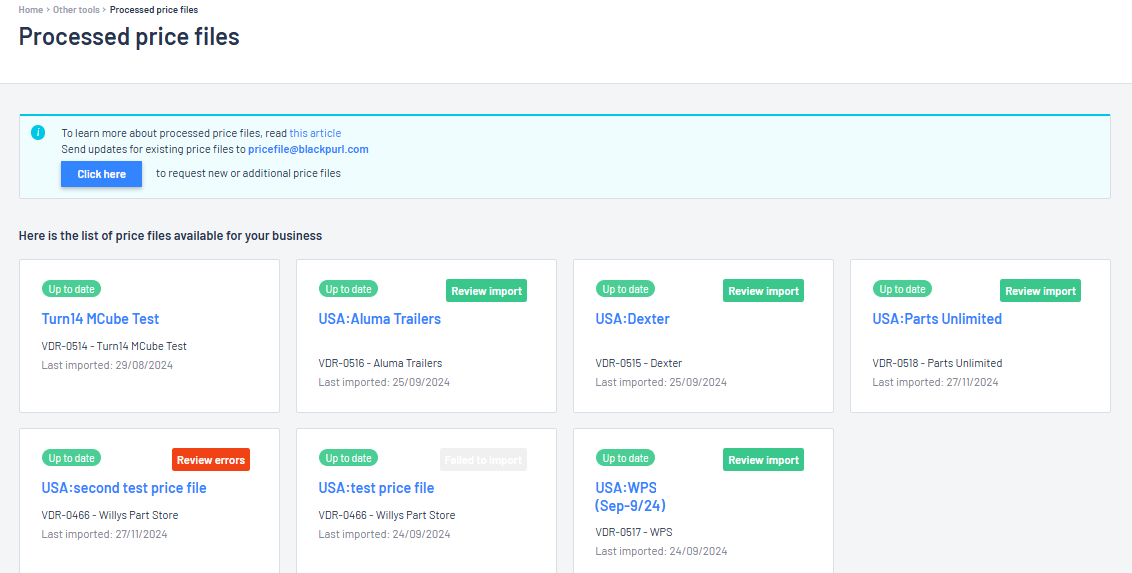Review import for Parts Unlimited
Image resolution: width=1132 pixels, height=573 pixels.
[1040, 291]
